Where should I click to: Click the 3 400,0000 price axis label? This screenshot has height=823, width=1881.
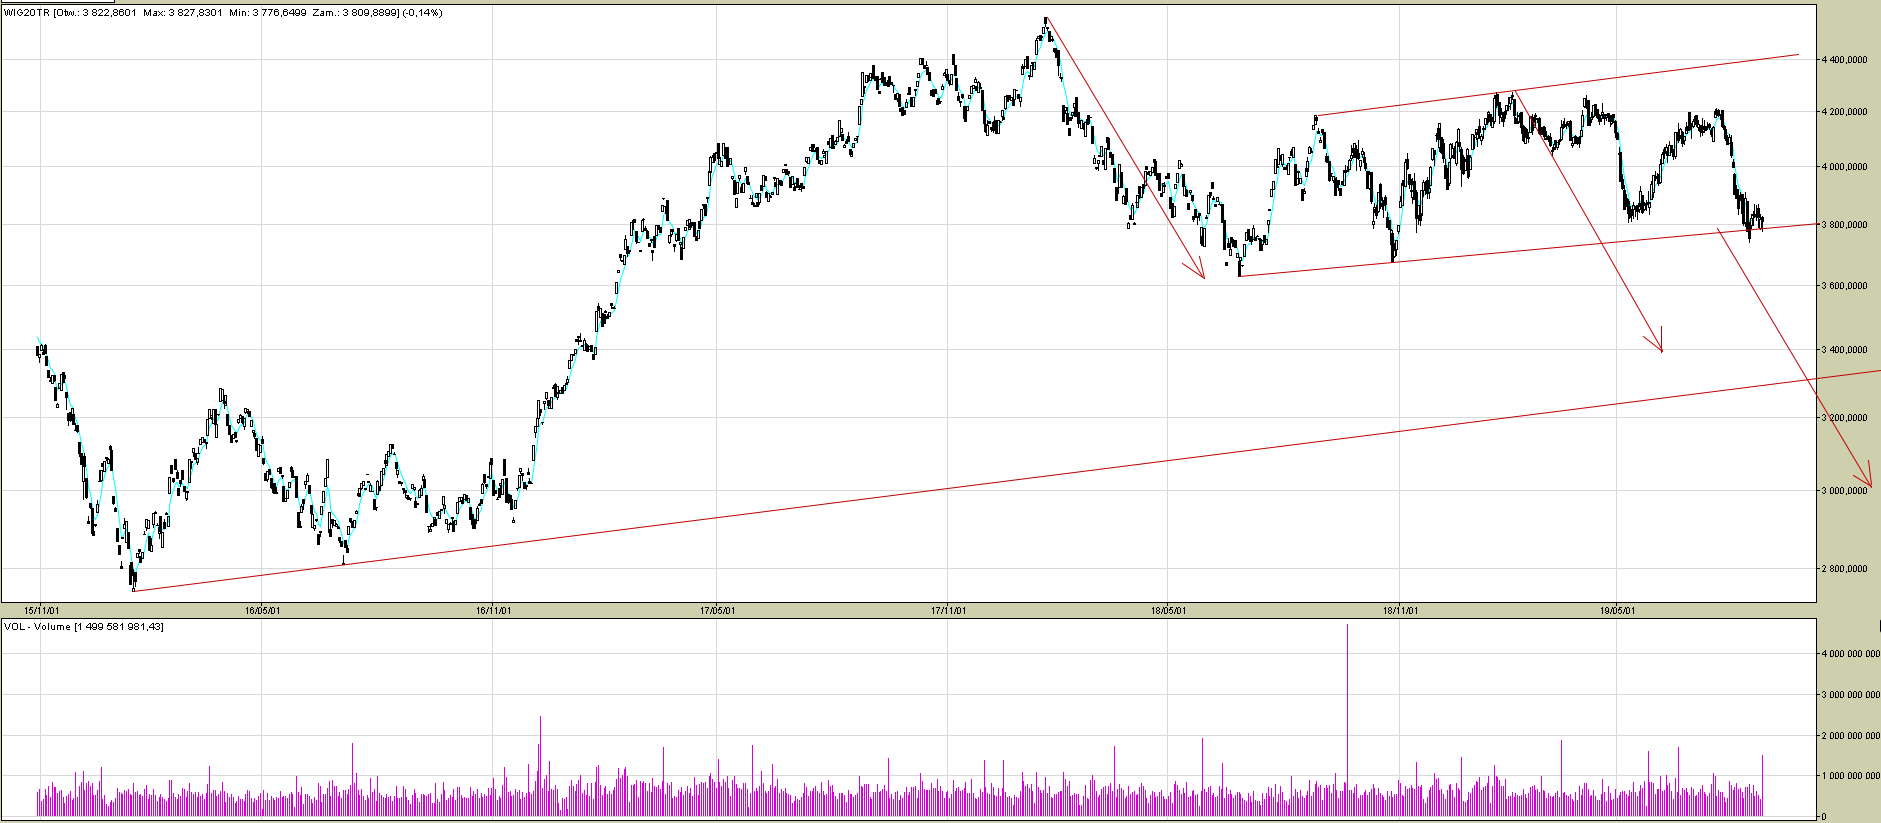tap(1844, 350)
